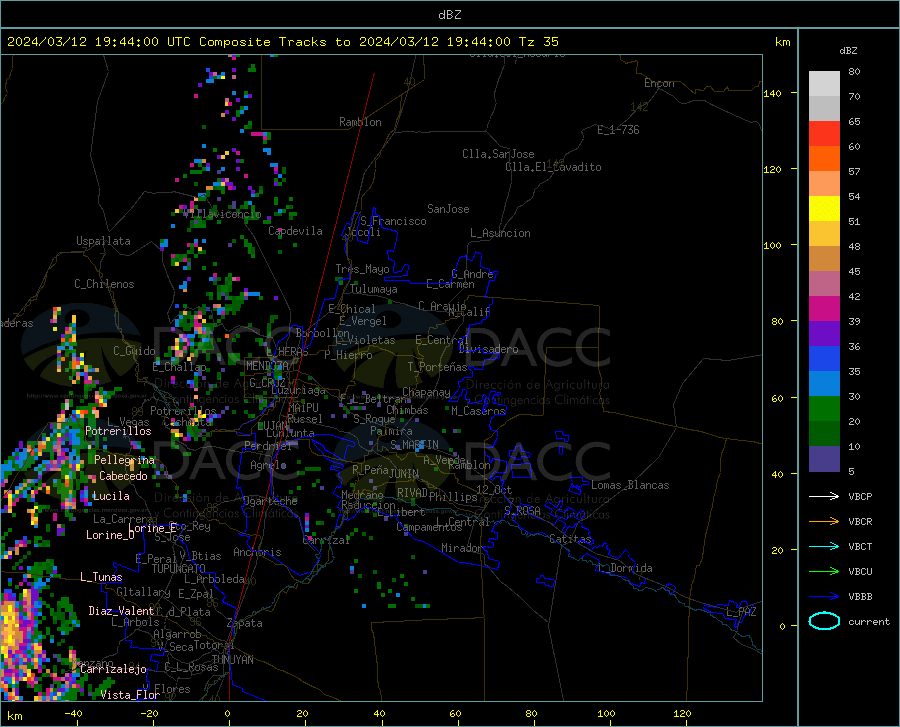Screen dimensions: 900x727
Task: Click the Clla.SanJose label
Action: [x=498, y=154]
